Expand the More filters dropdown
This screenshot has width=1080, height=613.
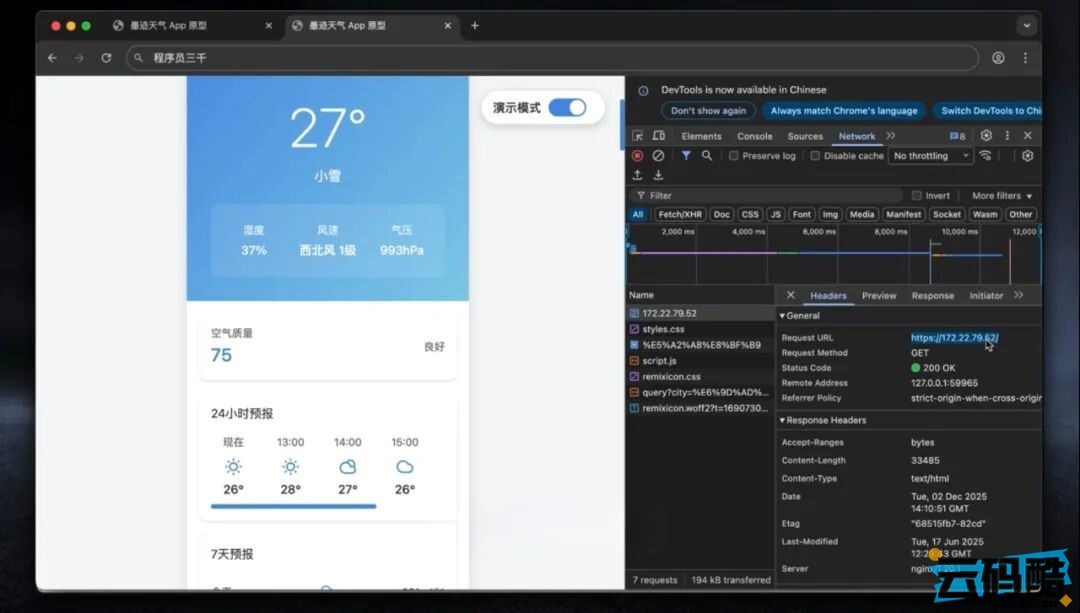(1001, 196)
